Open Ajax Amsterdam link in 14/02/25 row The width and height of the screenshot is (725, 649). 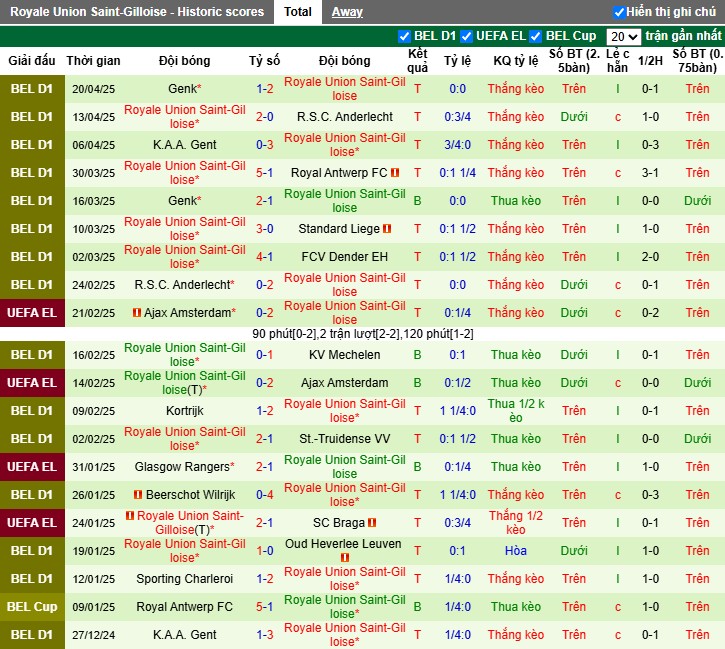[344, 383]
